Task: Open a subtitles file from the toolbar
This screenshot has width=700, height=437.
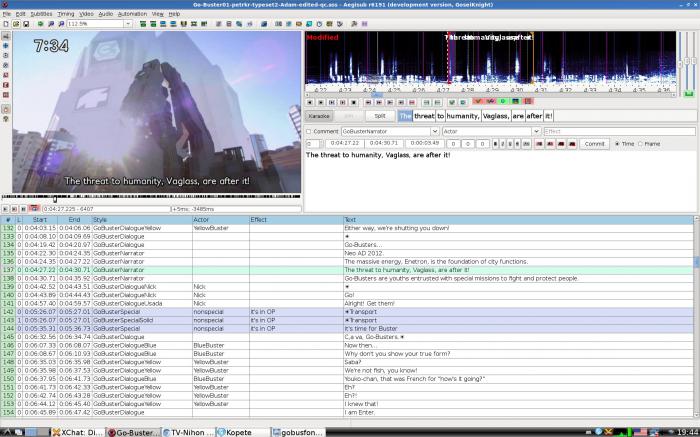Action: (16, 24)
